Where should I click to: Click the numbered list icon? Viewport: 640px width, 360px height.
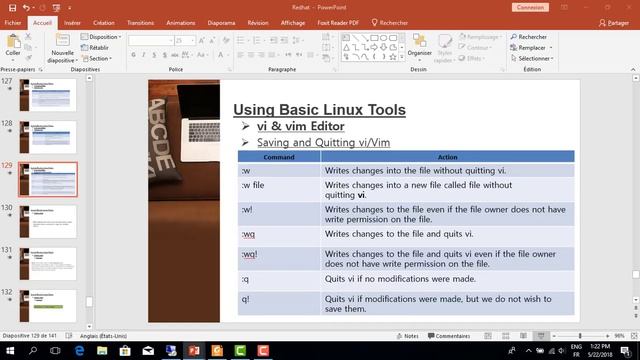(x=256, y=40)
